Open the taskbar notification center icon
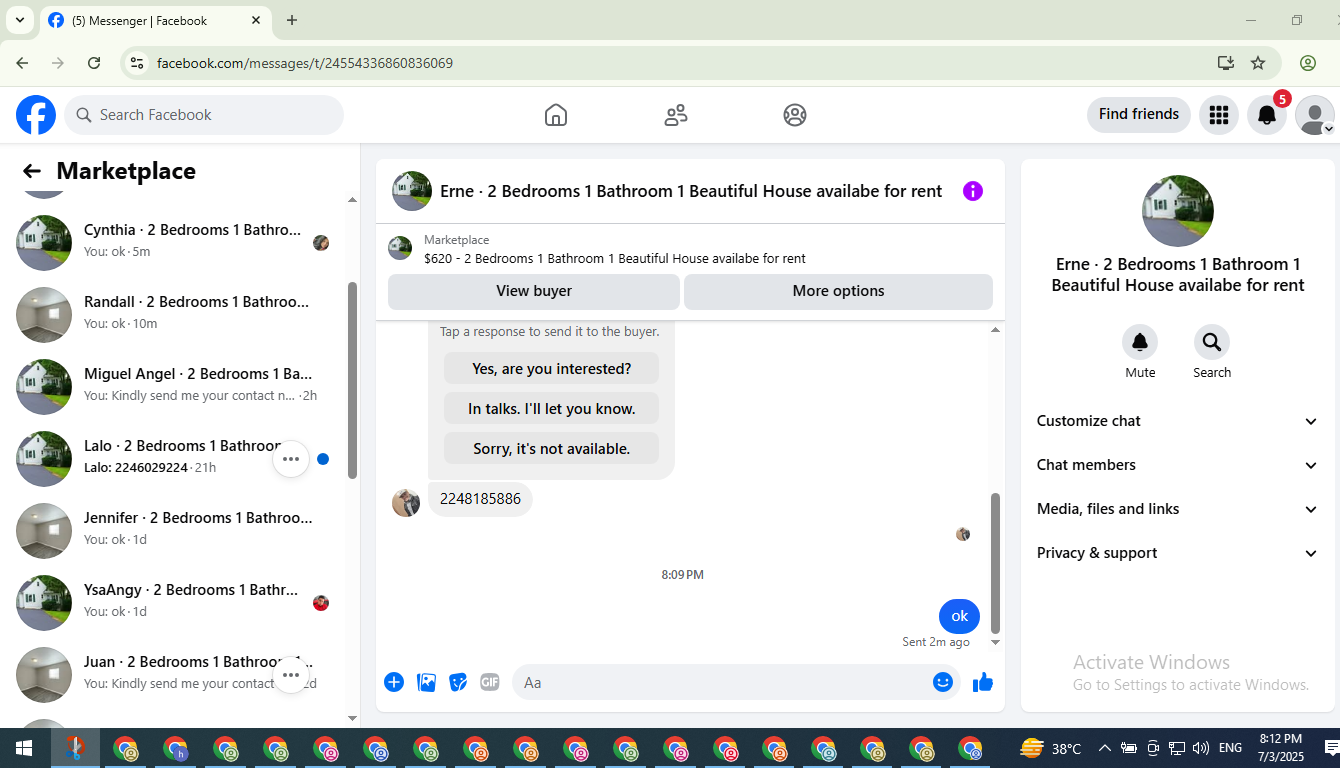1340x768 pixels. pos(1331,748)
